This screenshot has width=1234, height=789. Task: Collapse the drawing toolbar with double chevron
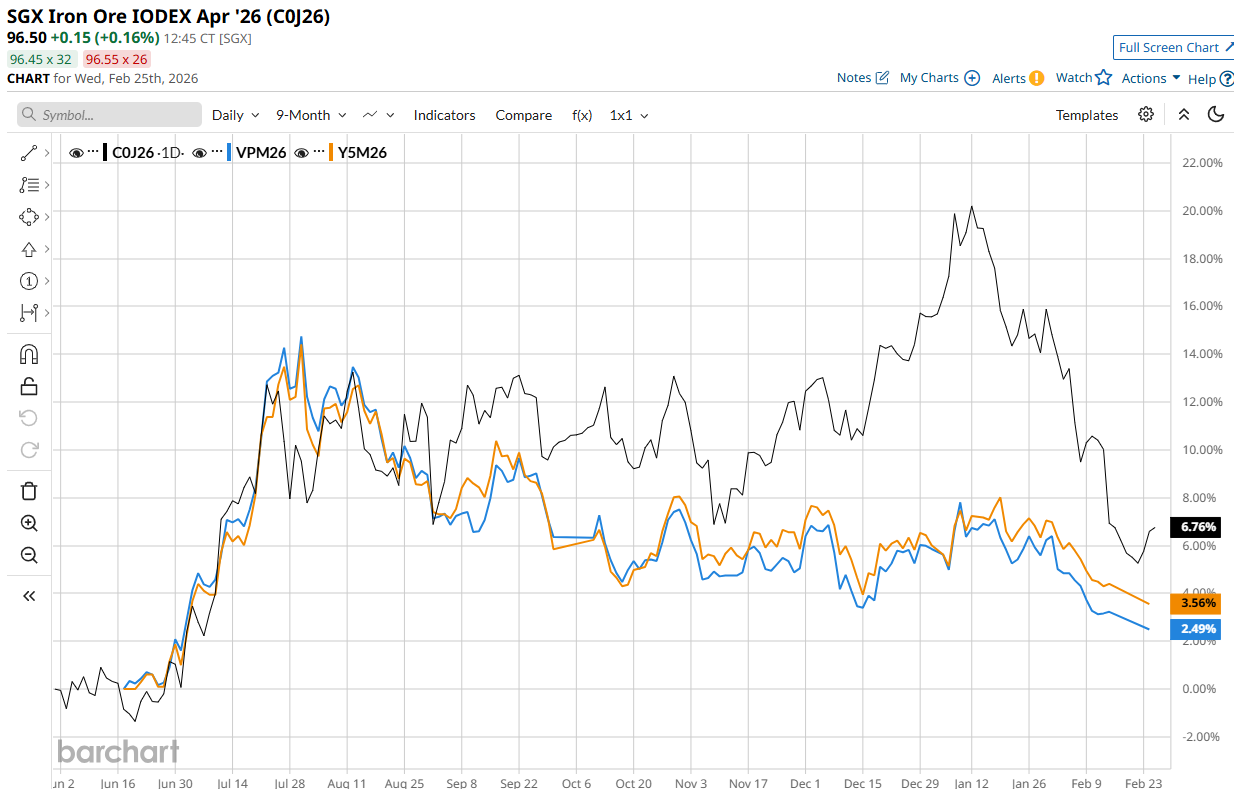point(28,596)
